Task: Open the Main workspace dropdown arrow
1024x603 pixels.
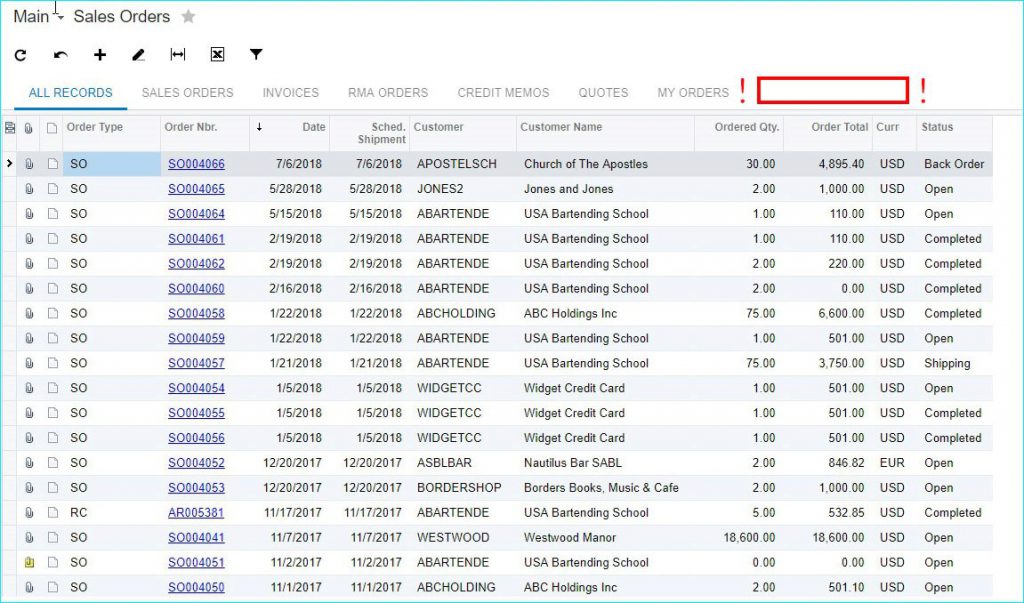Action: [x=60, y=18]
